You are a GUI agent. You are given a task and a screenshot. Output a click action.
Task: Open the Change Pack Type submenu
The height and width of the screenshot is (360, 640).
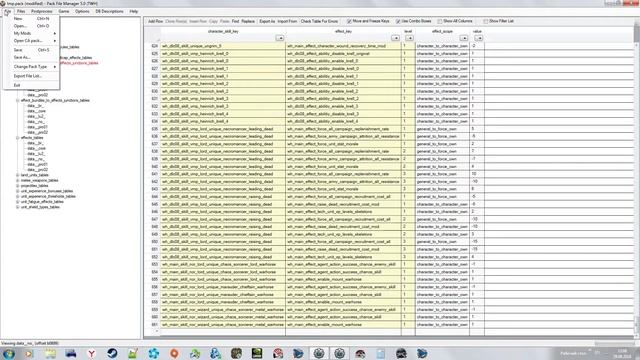31,67
